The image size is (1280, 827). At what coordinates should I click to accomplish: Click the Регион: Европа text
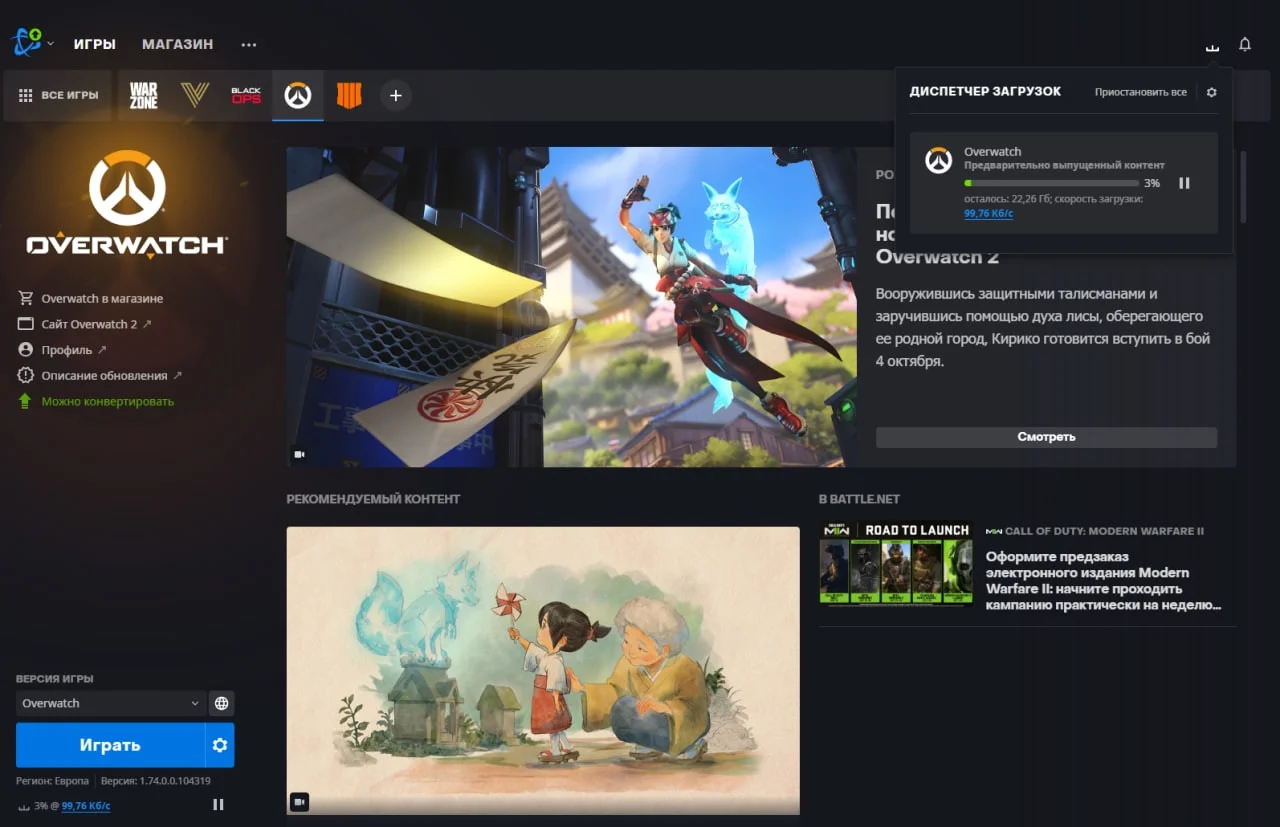pos(52,781)
